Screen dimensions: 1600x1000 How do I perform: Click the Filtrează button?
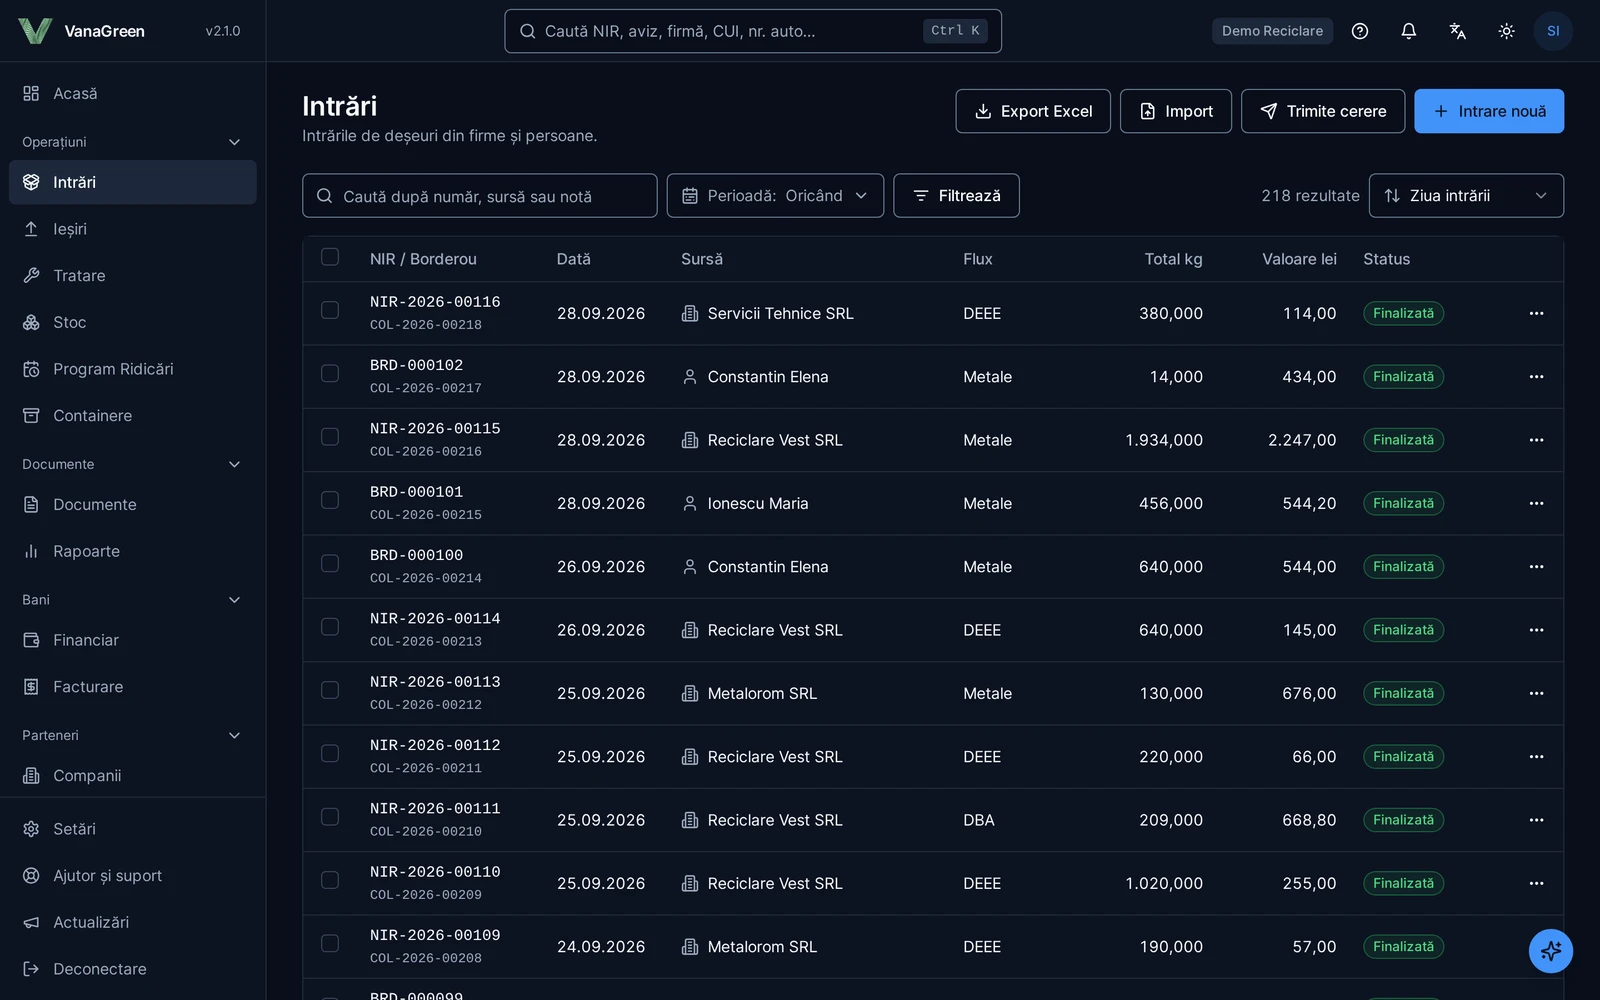pos(956,196)
